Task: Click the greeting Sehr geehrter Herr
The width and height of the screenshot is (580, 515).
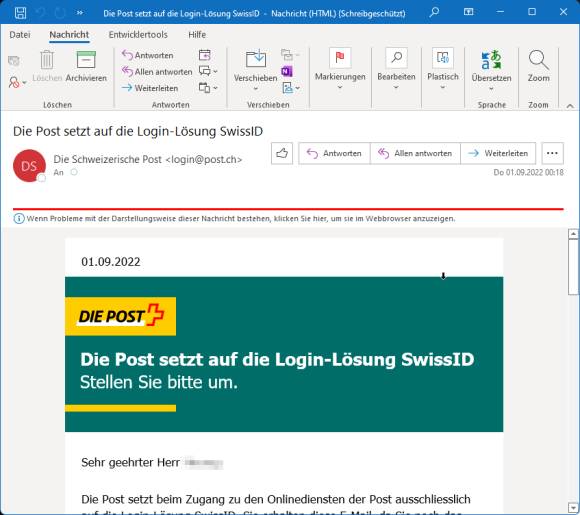Action: tap(131, 462)
